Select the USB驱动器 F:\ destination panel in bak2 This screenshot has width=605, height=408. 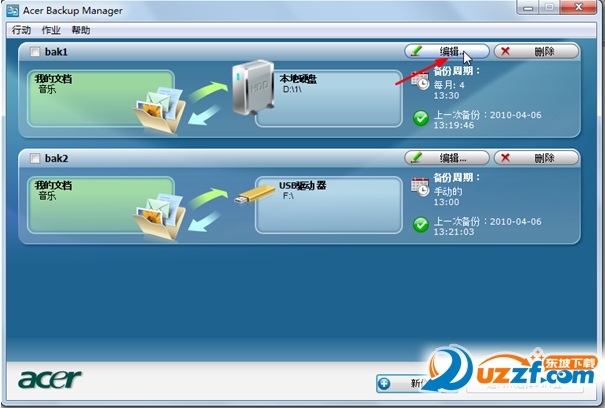tap(330, 206)
